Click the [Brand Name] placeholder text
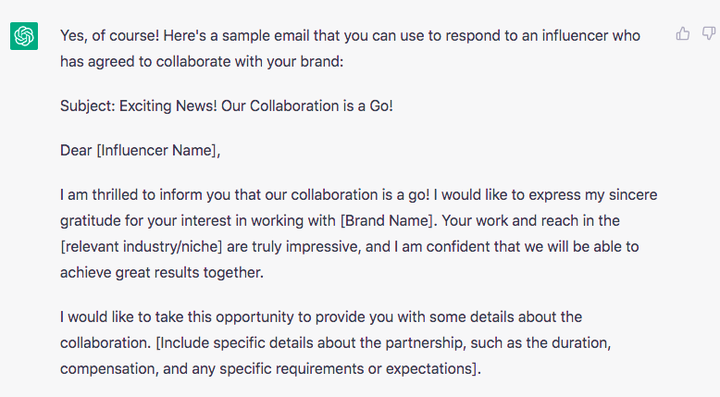720x397 pixels. (387, 221)
